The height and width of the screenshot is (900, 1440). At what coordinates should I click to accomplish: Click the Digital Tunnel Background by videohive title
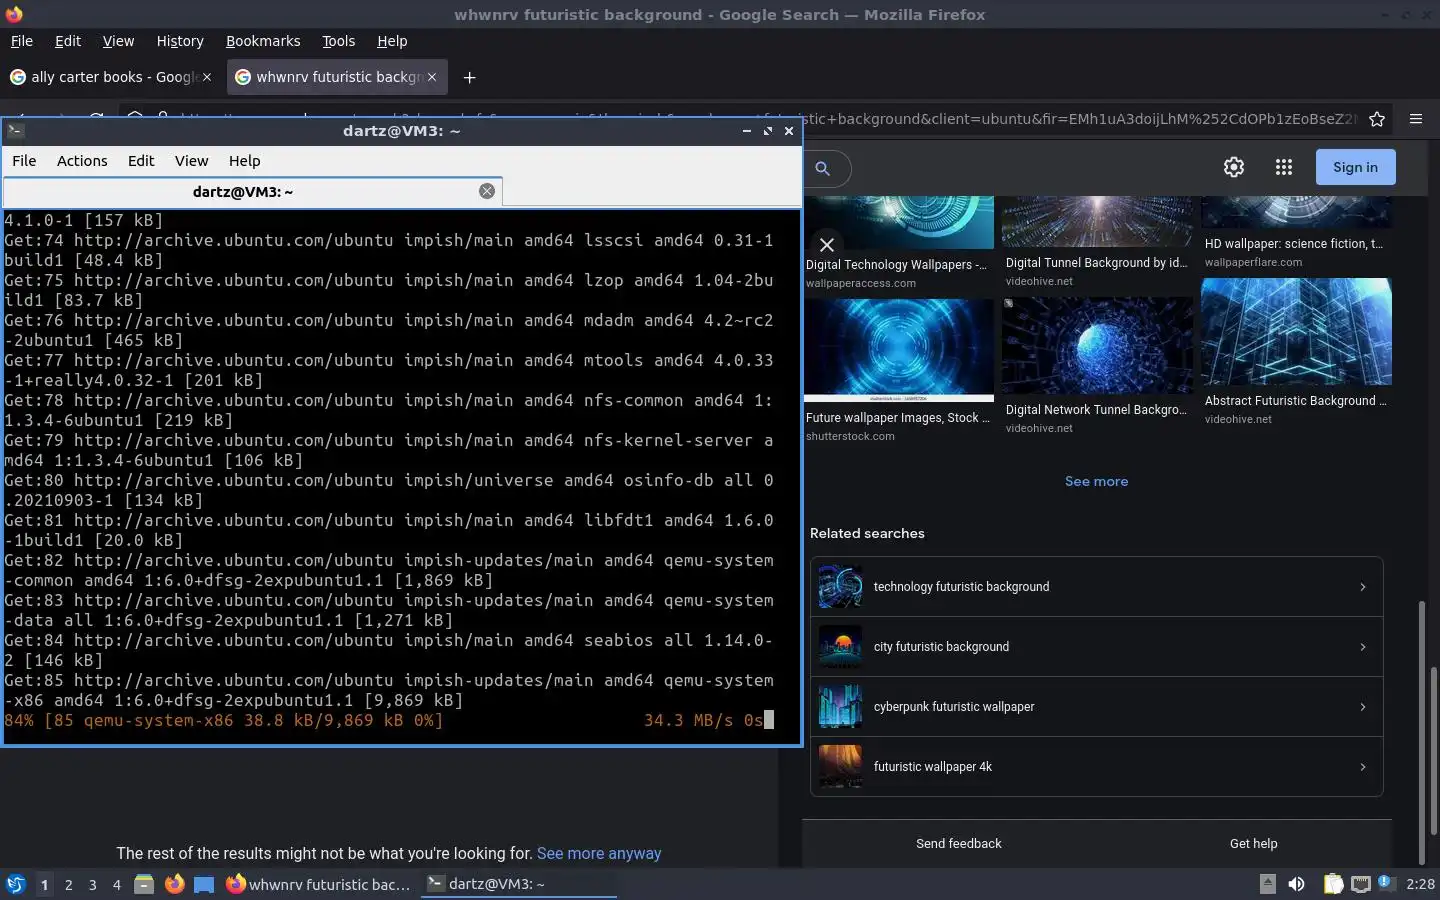tap(1096, 263)
